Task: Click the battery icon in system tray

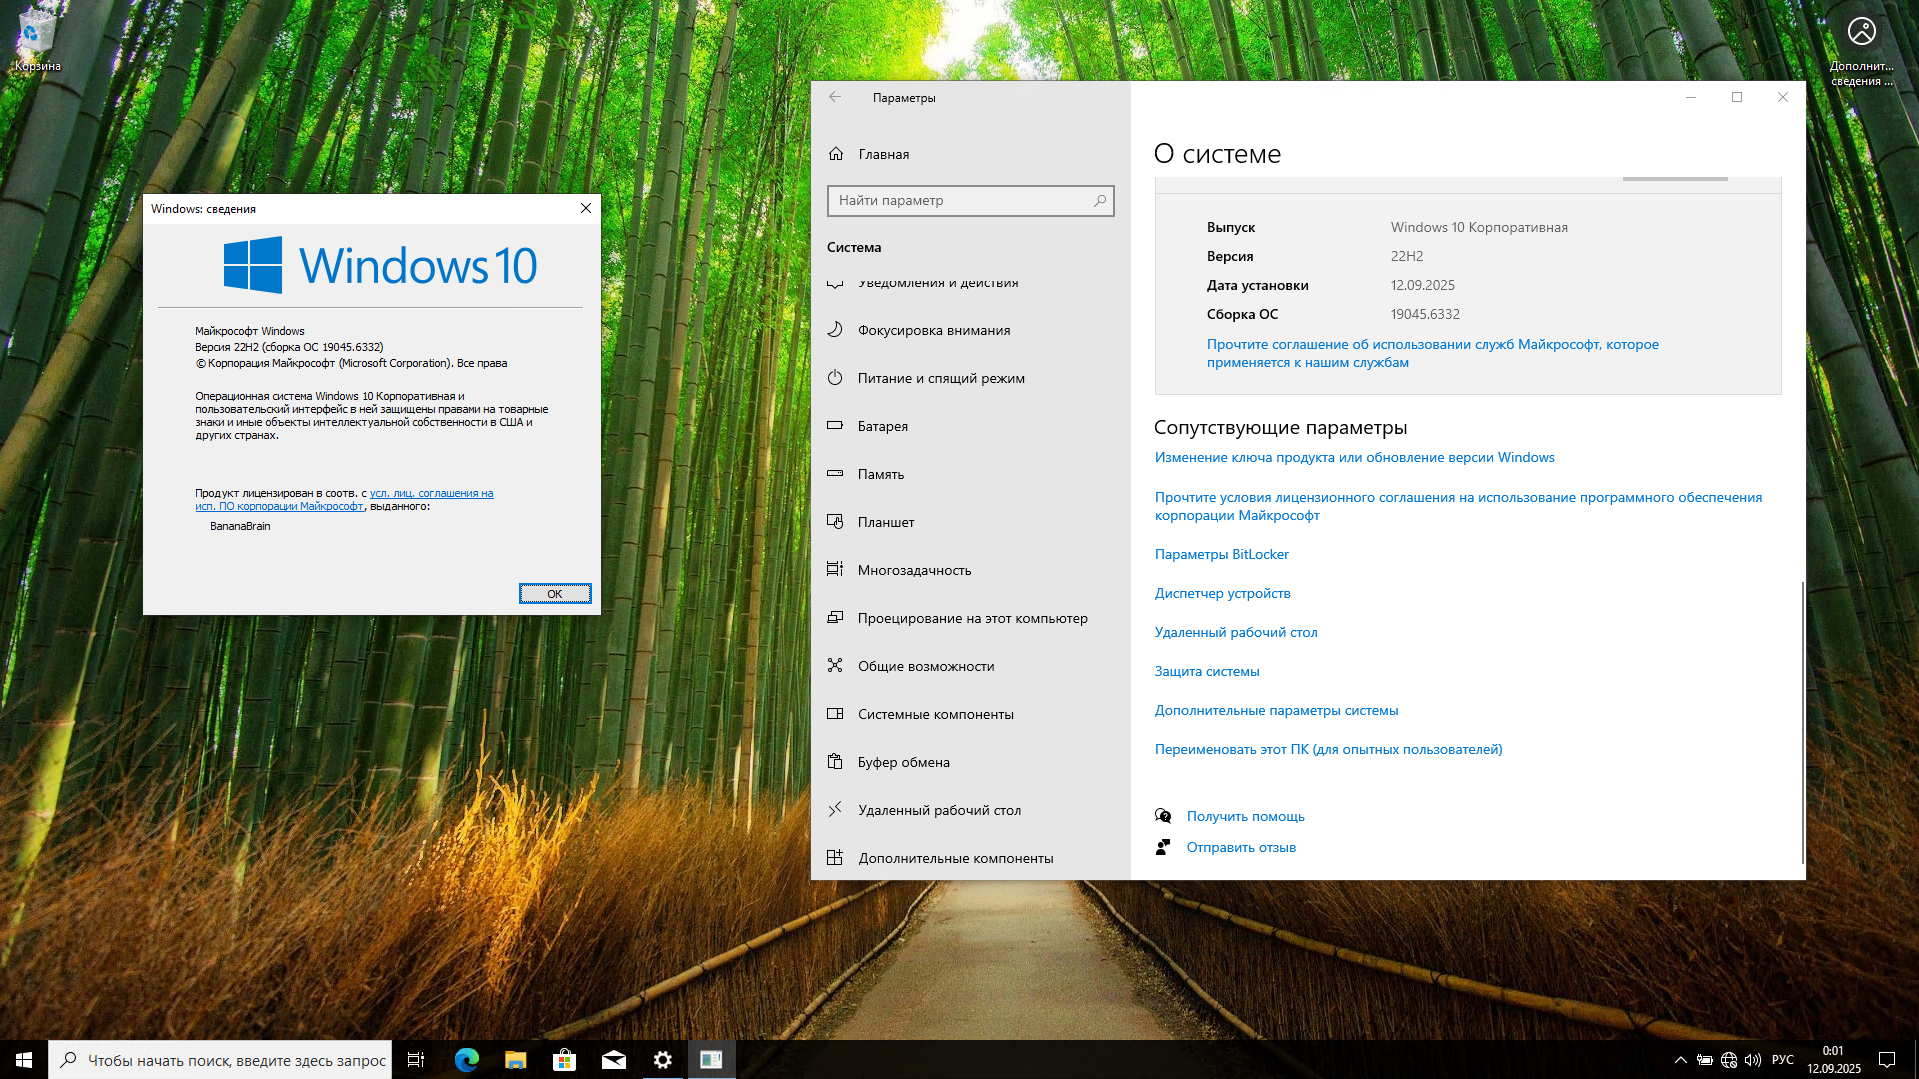Action: tap(1705, 1060)
